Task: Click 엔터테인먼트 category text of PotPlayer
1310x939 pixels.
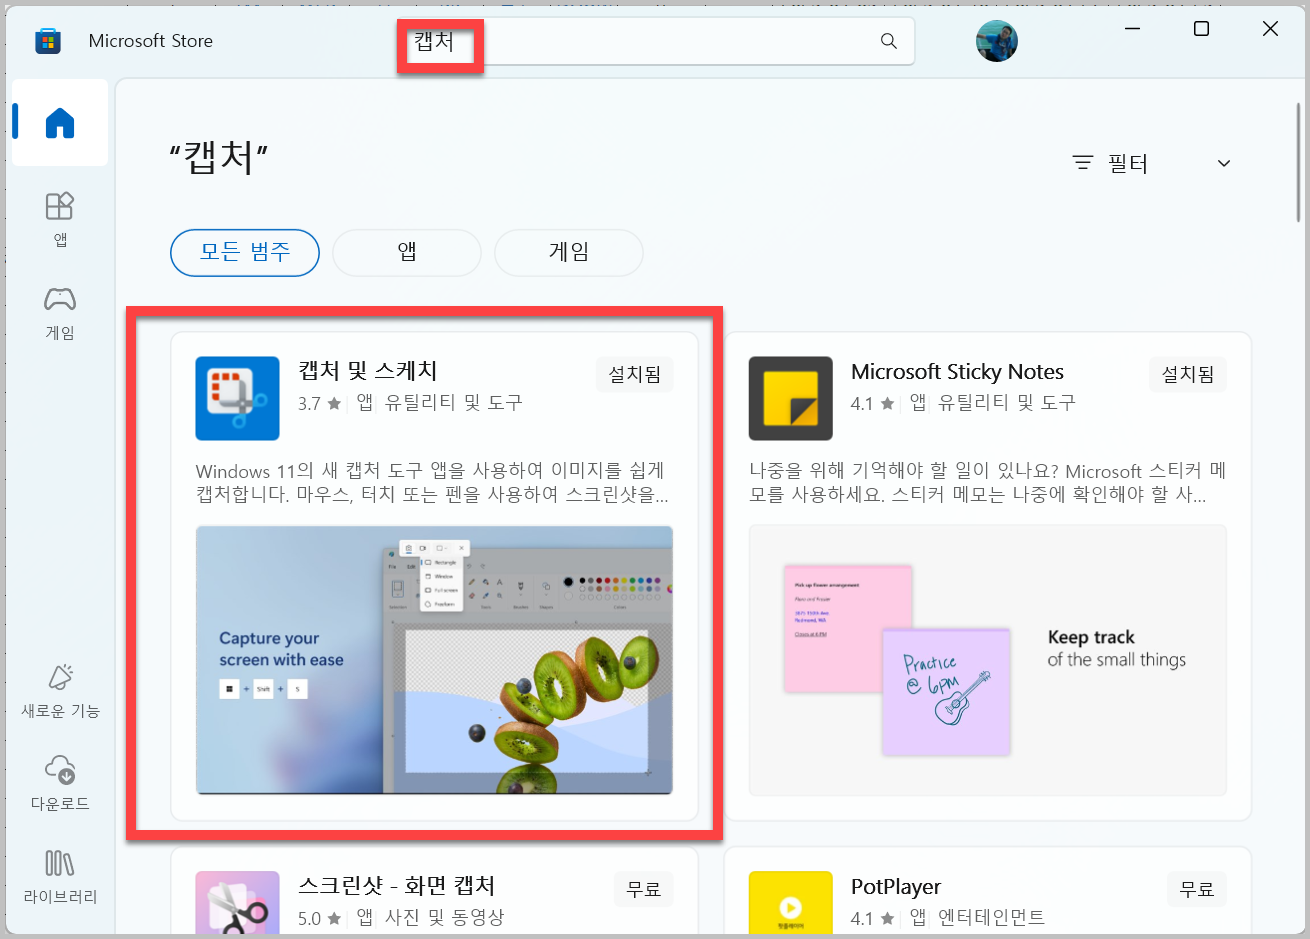Action: pos(991,917)
